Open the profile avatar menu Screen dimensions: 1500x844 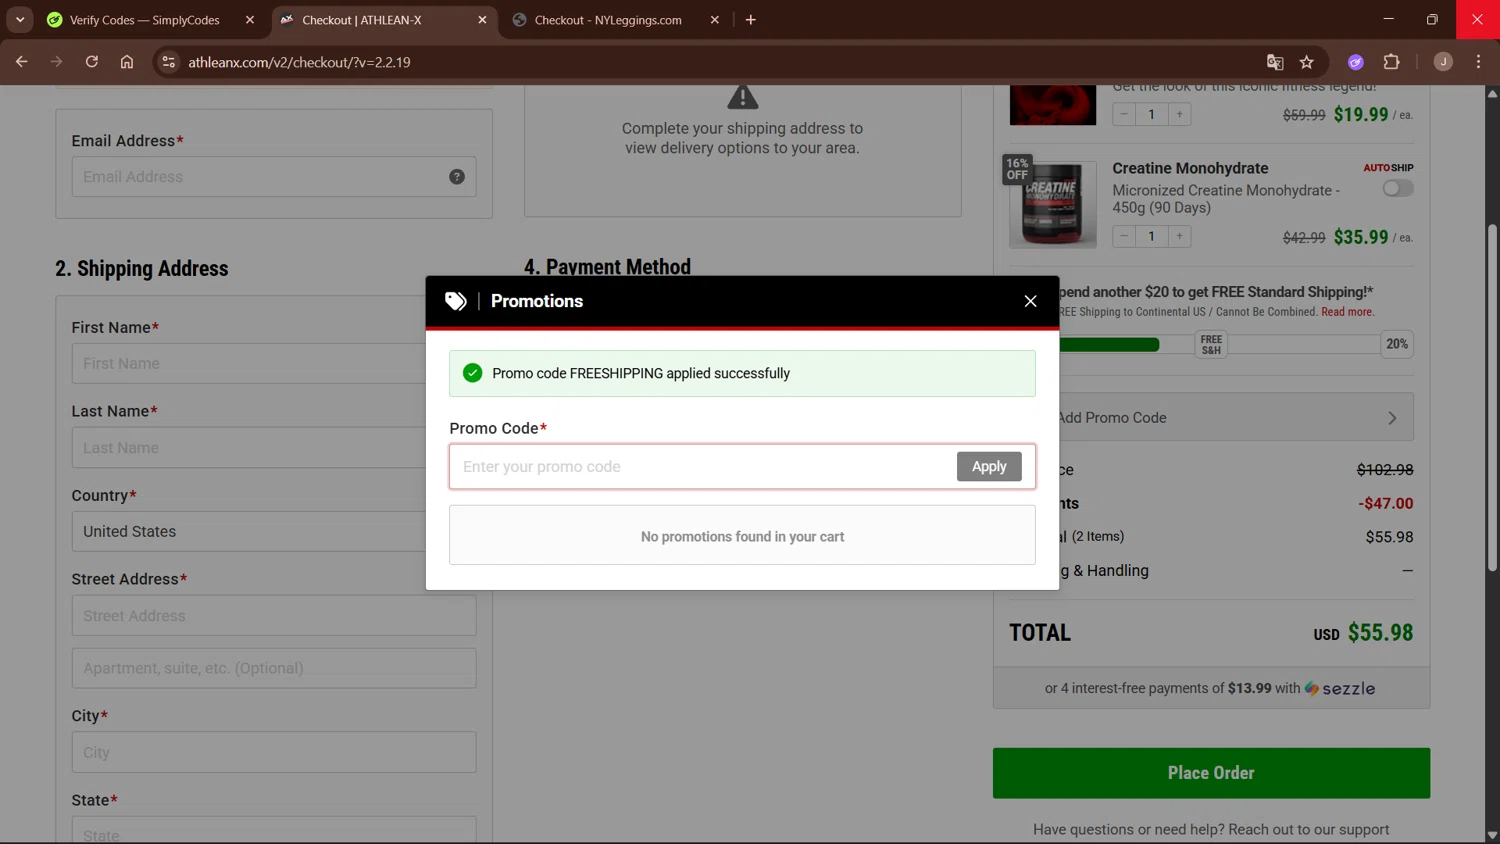pos(1443,62)
